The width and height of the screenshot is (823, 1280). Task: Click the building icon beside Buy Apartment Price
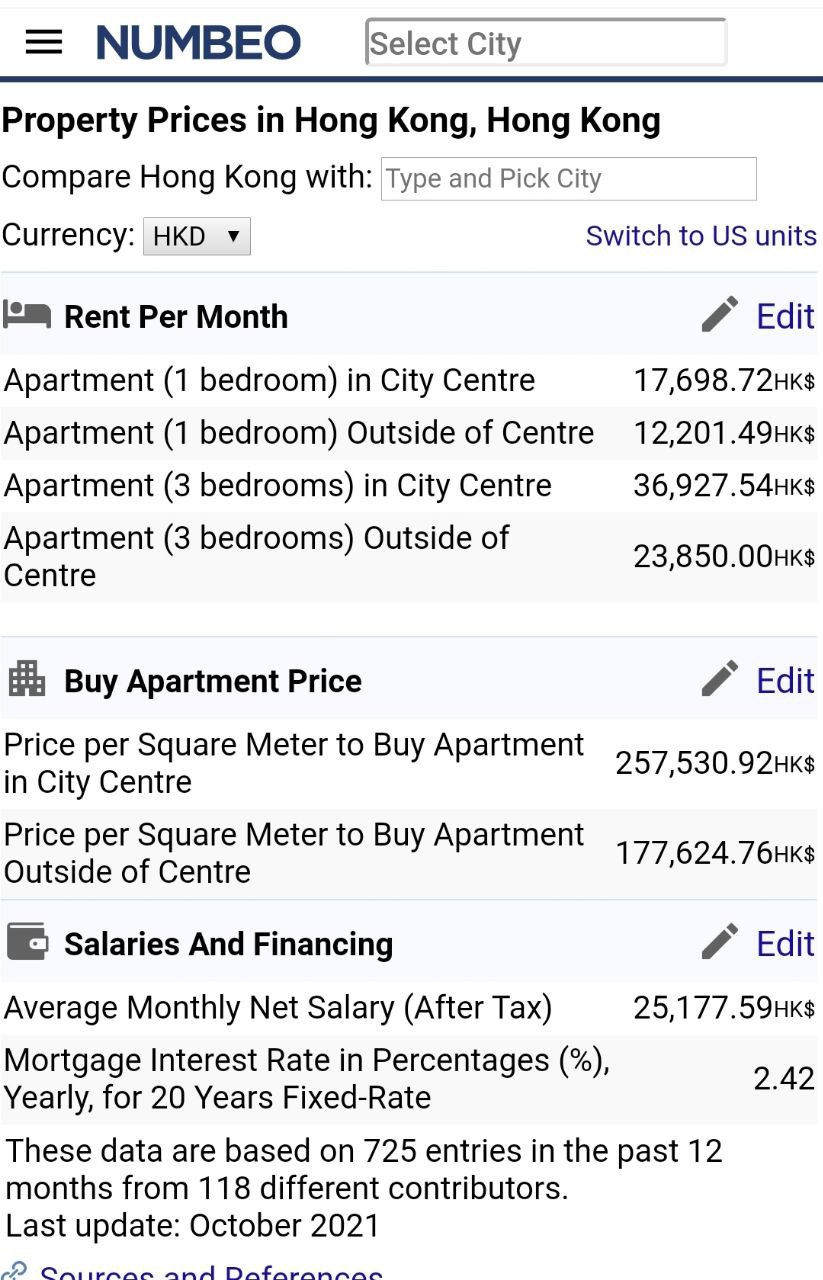[27, 679]
